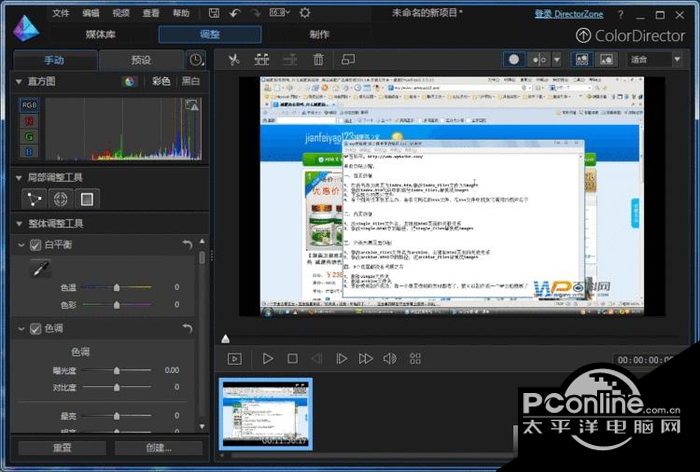Open the settings gear icon

pos(304,13)
